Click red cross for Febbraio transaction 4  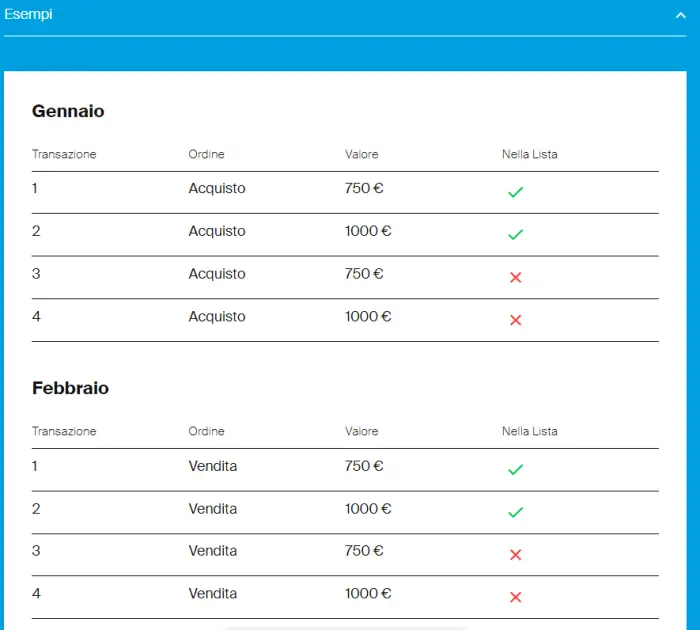click(516, 597)
